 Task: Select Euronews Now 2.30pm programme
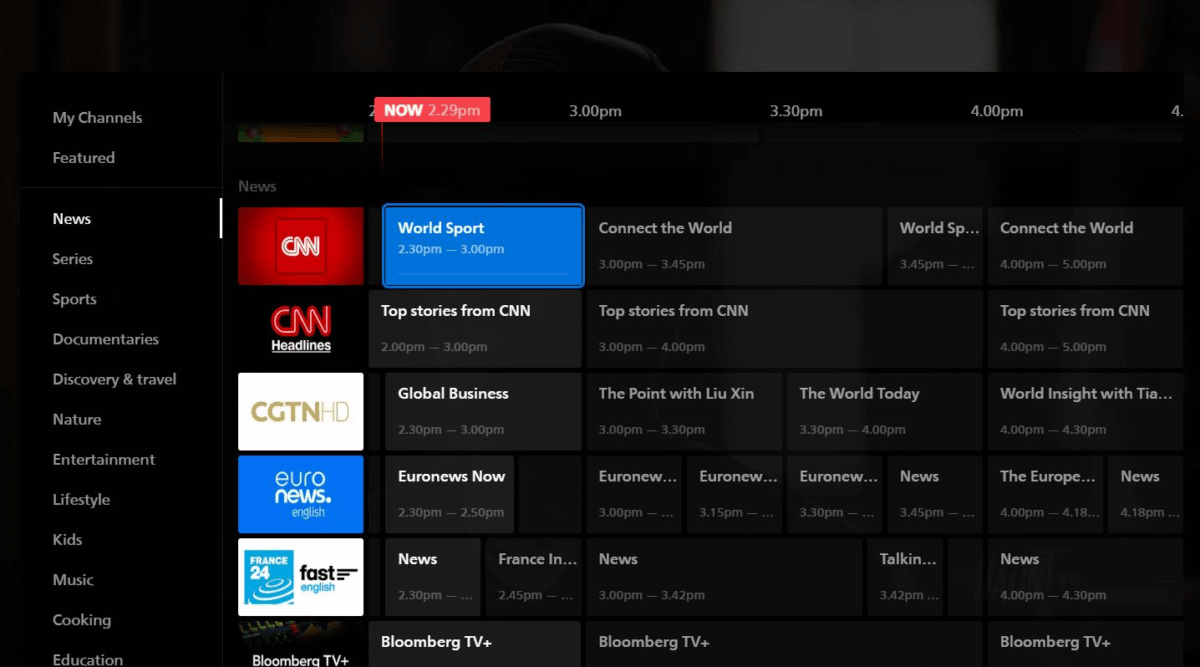[x=451, y=495]
